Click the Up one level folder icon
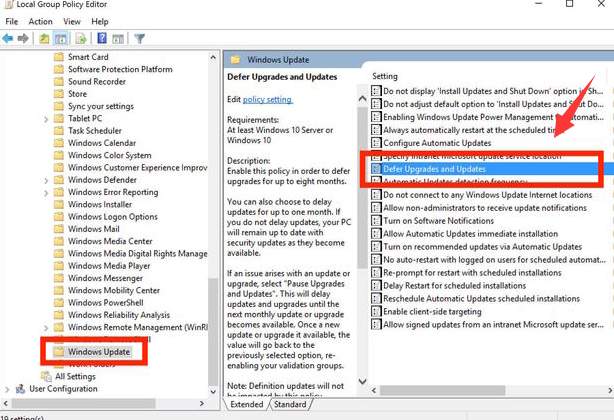The width and height of the screenshot is (614, 420). [44, 38]
